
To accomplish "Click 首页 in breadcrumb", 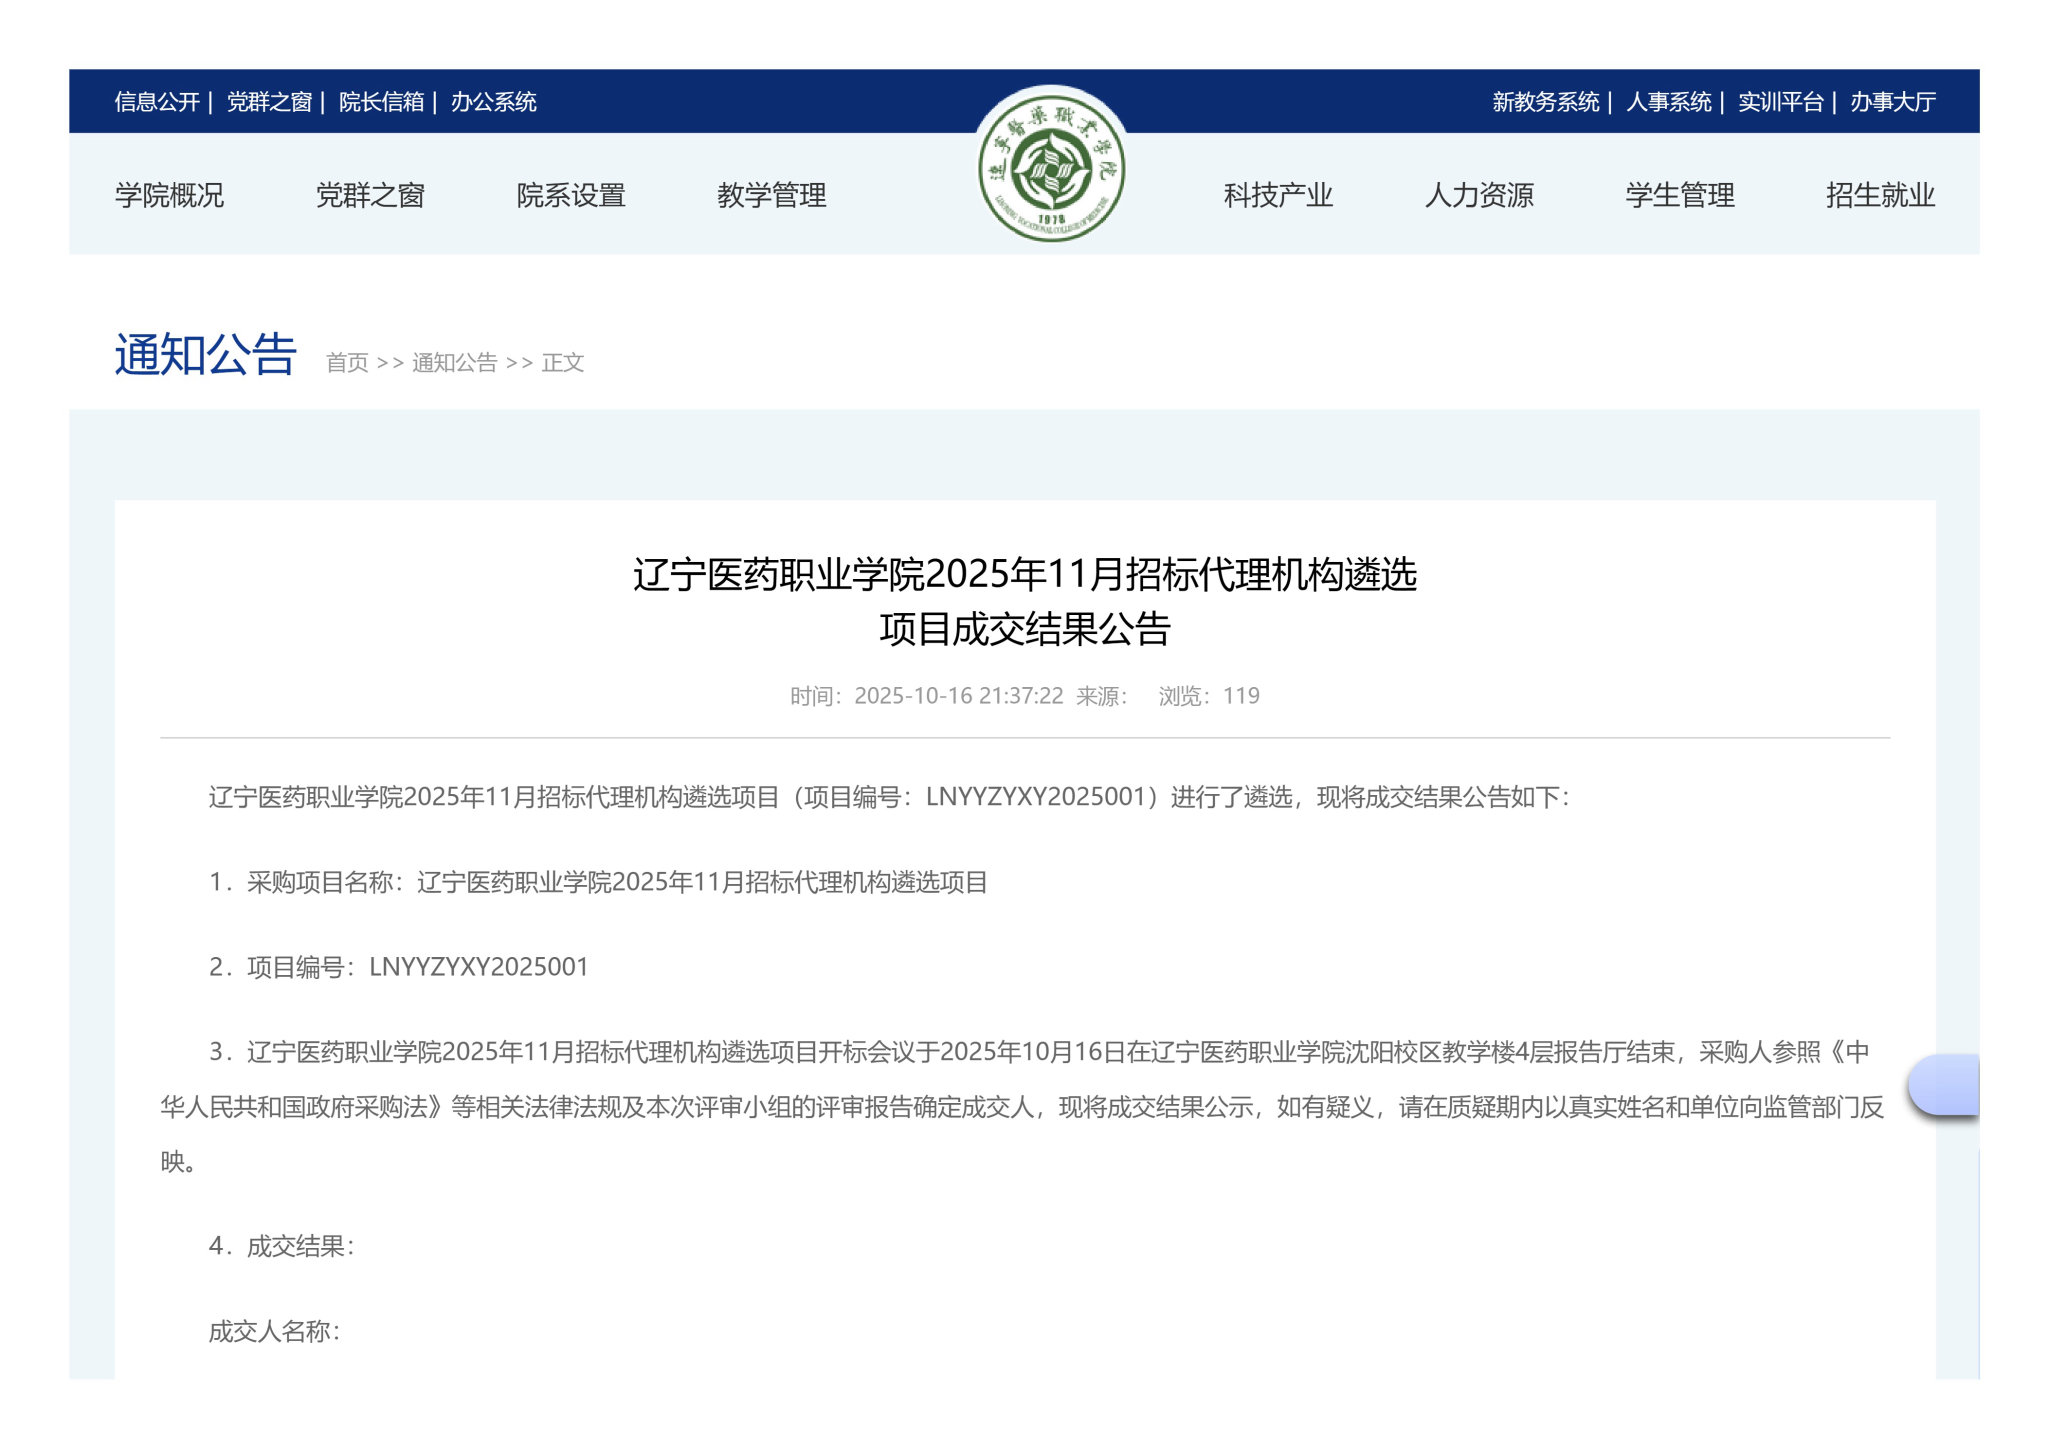I will click(x=347, y=363).
